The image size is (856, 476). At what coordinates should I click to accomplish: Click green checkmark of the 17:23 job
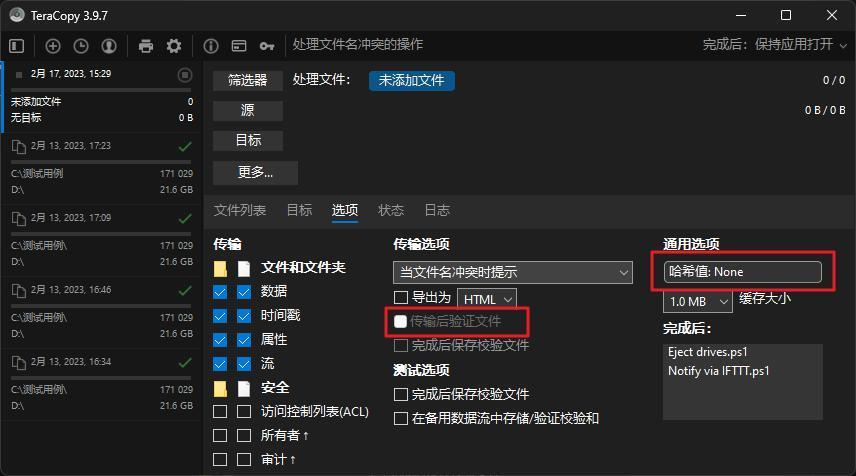pos(185,146)
